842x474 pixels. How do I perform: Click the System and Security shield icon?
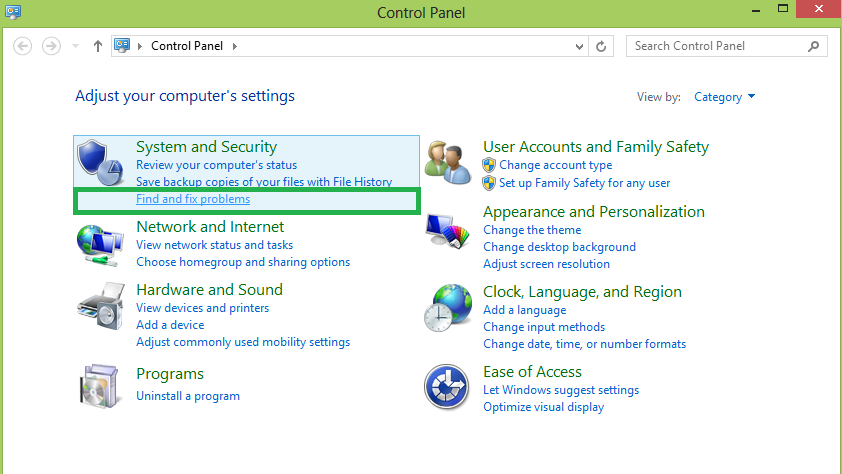100,162
